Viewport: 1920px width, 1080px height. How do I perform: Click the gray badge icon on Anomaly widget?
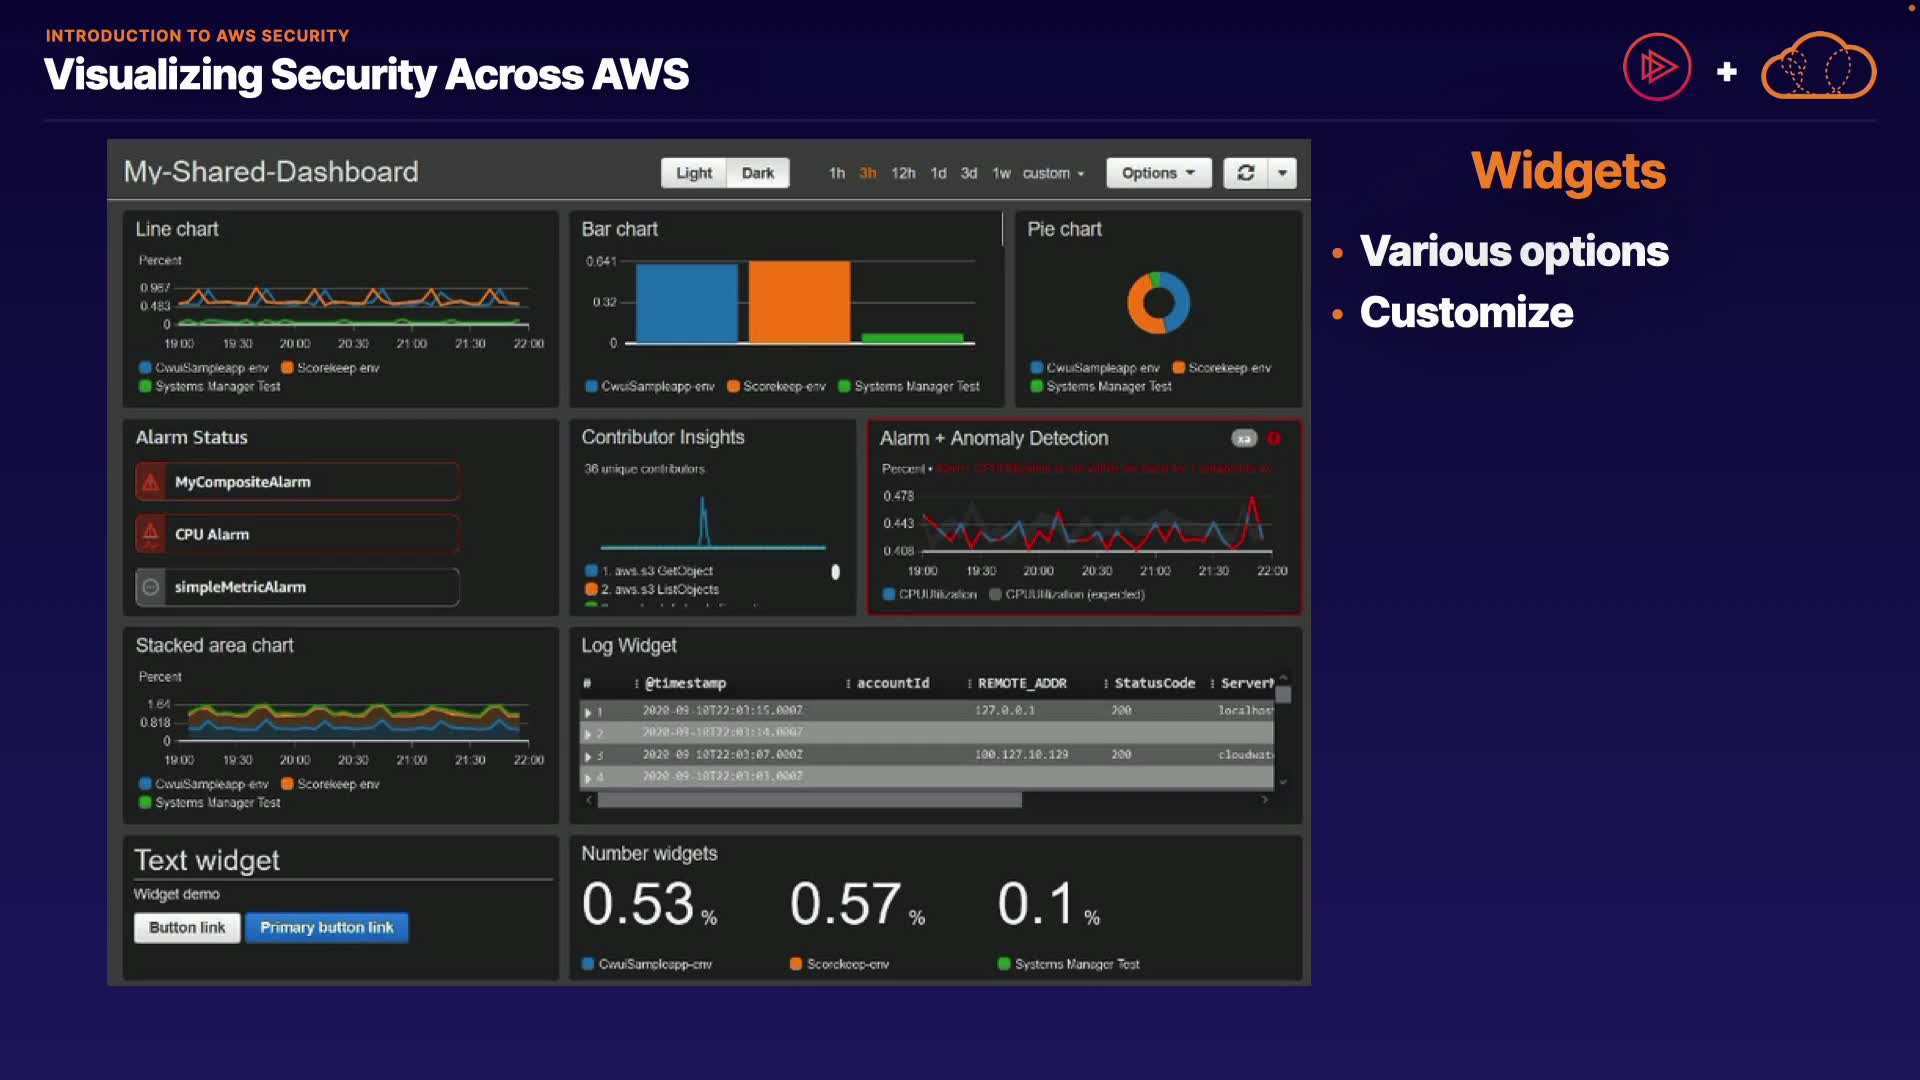(1243, 438)
